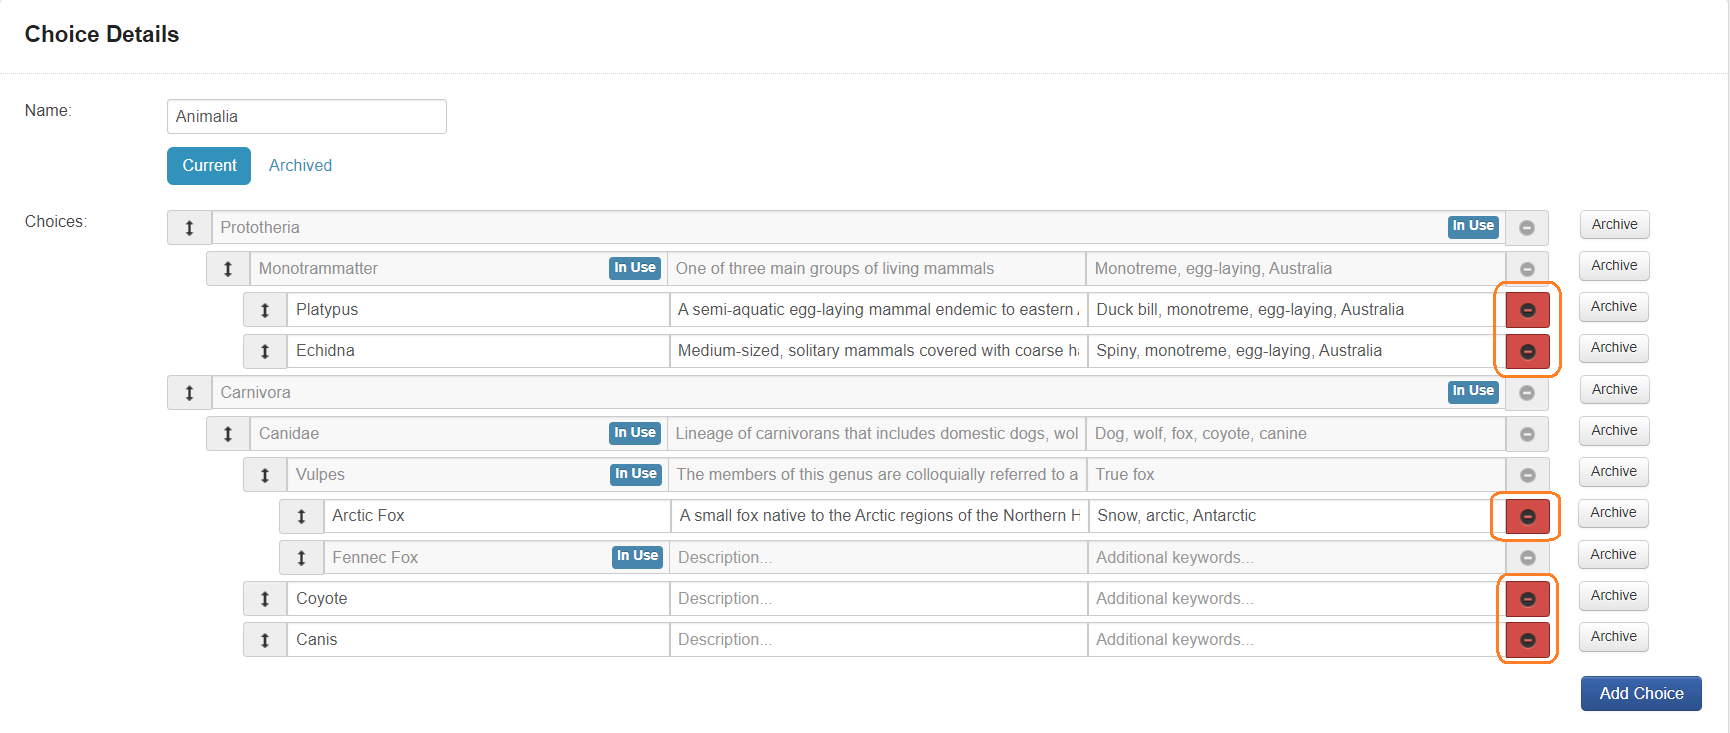Click the reorder handle for Fennec Fox
This screenshot has height=733, width=1730.
pyautogui.click(x=301, y=558)
